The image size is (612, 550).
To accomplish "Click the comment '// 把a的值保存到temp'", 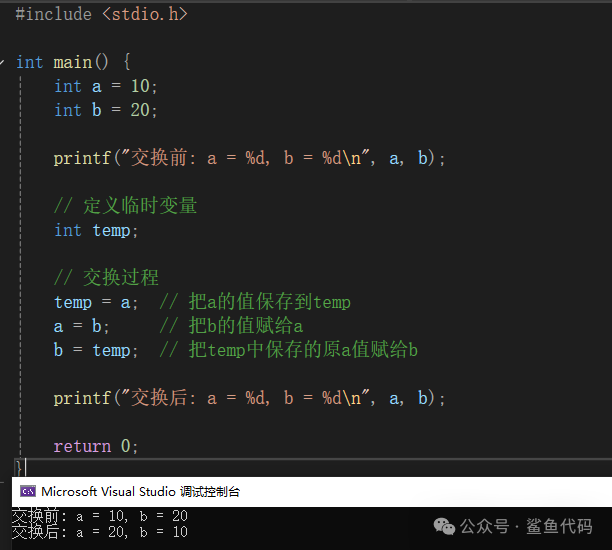I will pyautogui.click(x=255, y=302).
